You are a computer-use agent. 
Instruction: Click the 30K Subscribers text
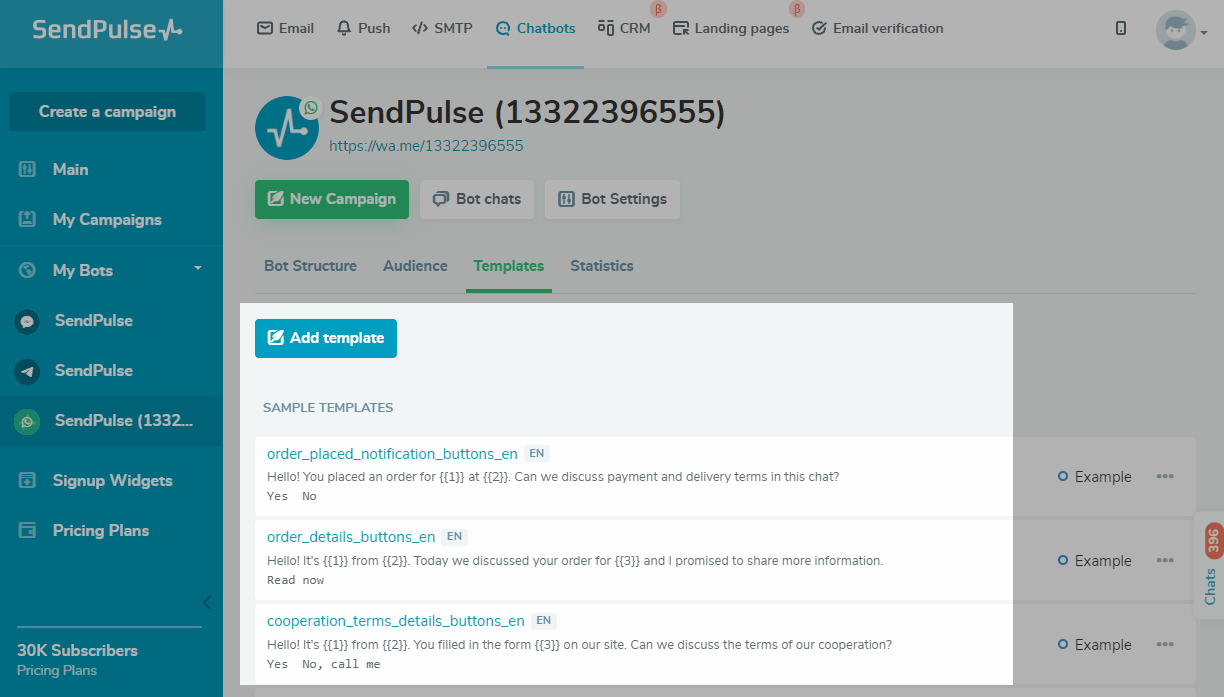[77, 650]
